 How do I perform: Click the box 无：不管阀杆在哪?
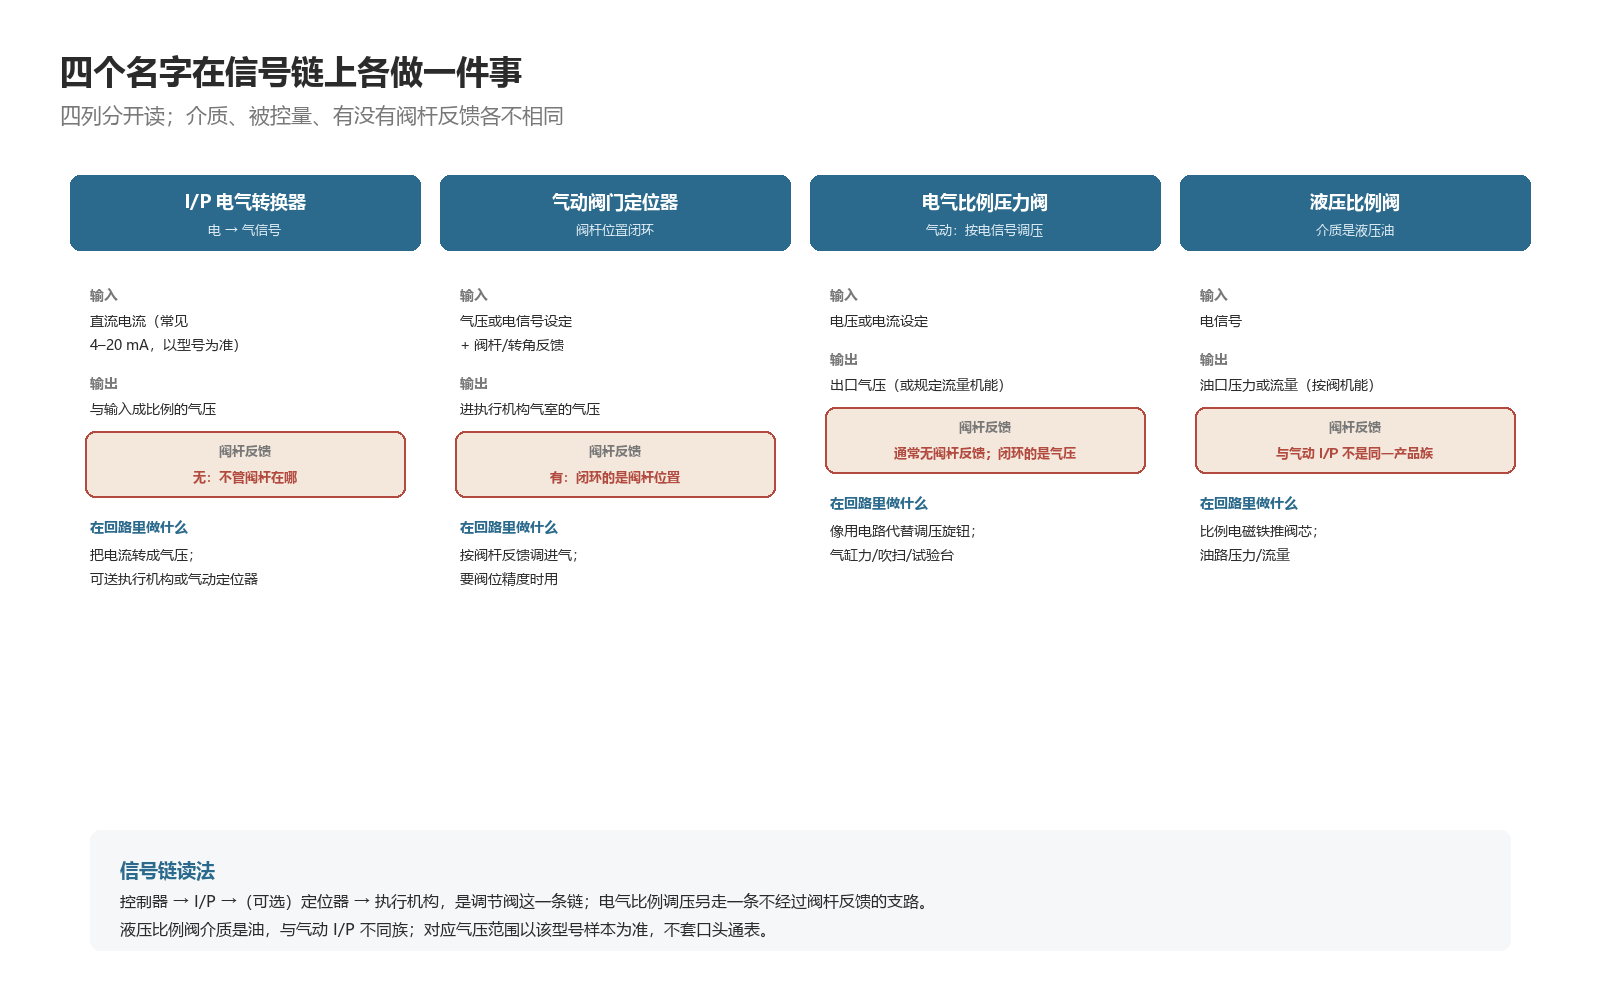(x=245, y=464)
